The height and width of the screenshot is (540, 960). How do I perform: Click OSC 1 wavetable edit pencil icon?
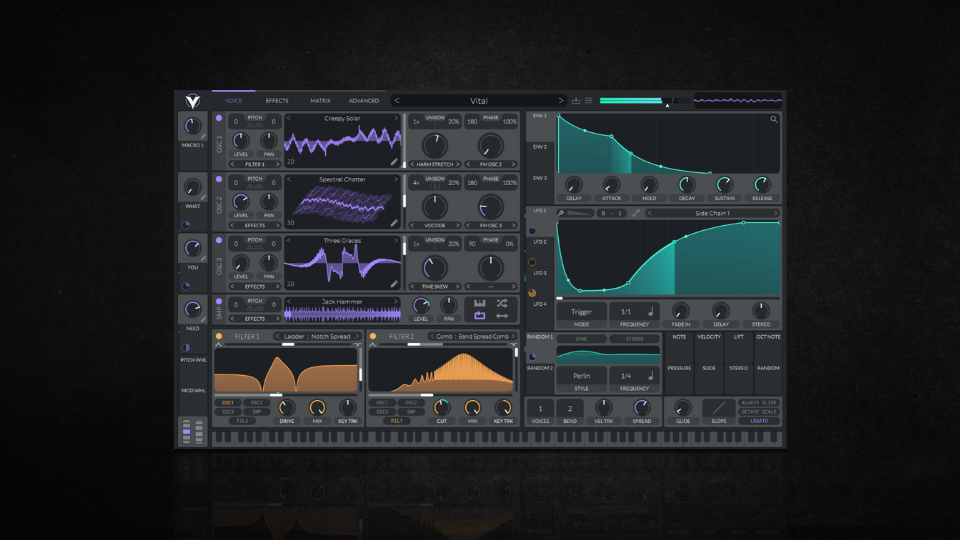tap(394, 162)
